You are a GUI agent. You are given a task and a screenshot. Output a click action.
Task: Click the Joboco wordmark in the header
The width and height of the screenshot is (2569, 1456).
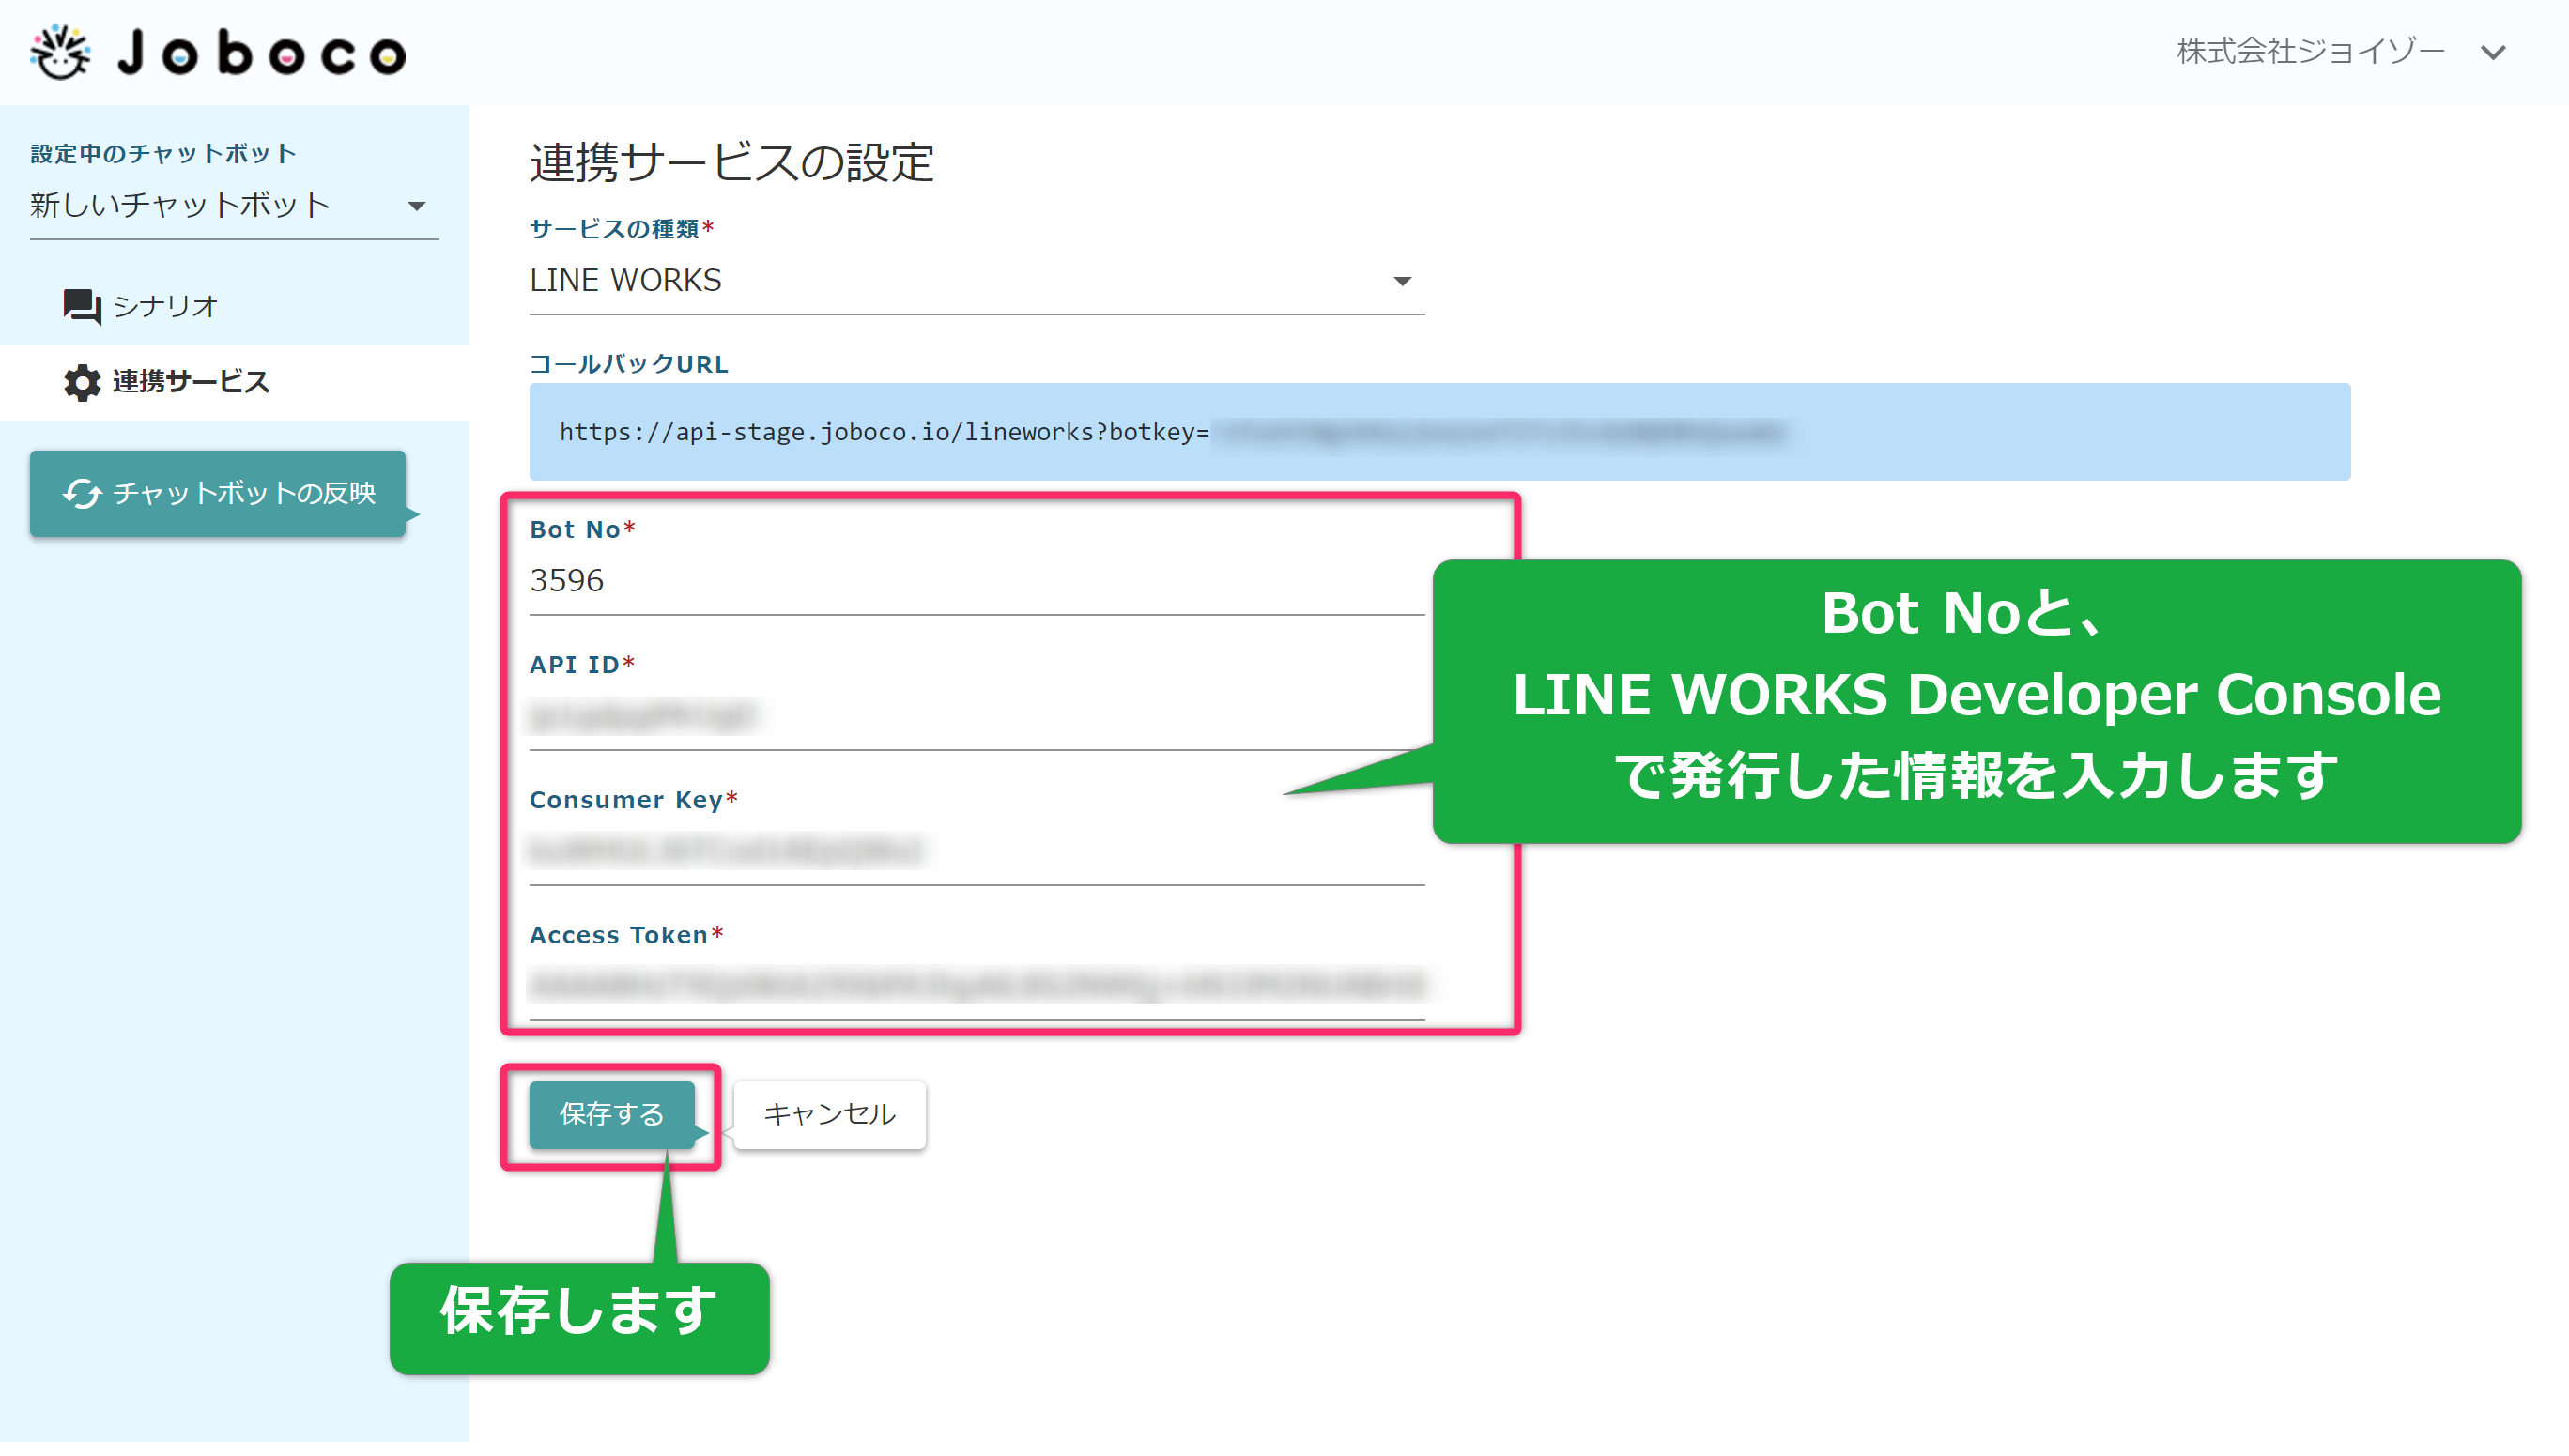(x=262, y=53)
